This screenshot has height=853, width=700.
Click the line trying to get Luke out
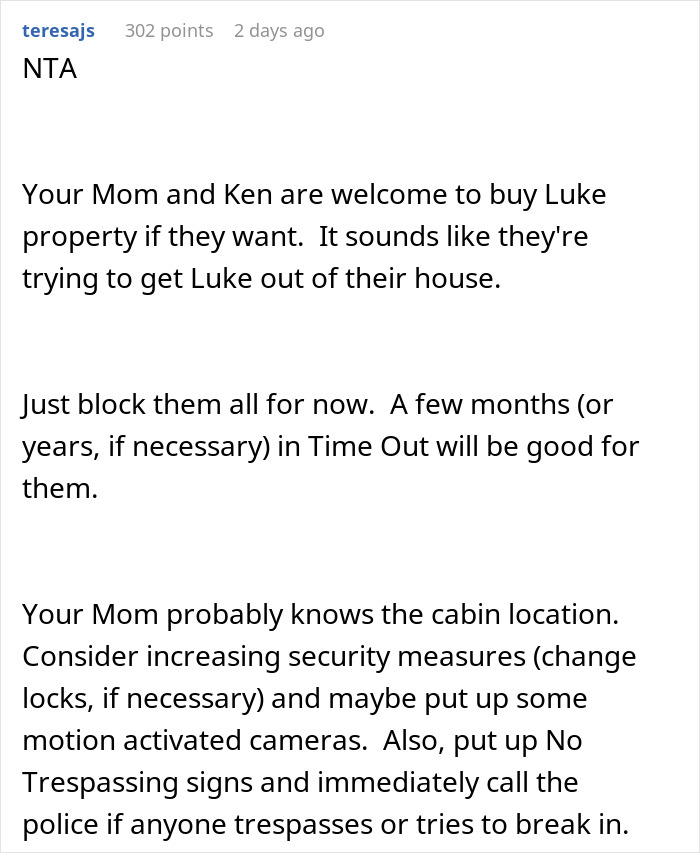coord(261,279)
